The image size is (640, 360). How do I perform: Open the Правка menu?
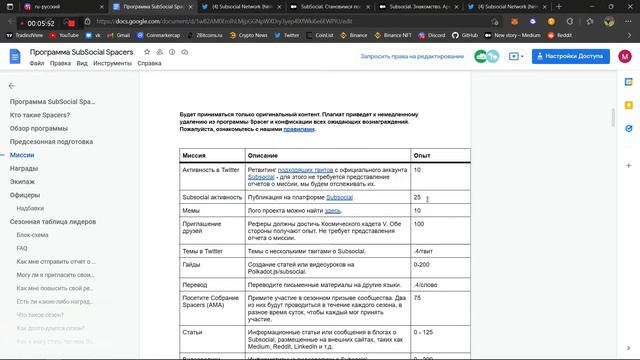[60, 63]
